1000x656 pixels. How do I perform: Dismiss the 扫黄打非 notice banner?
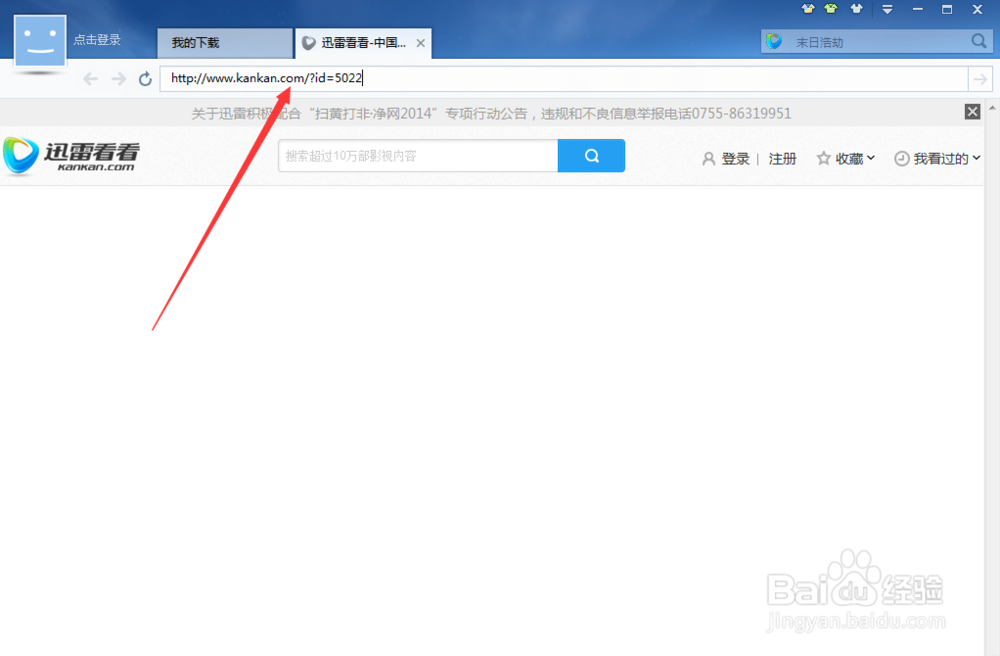tap(972, 111)
